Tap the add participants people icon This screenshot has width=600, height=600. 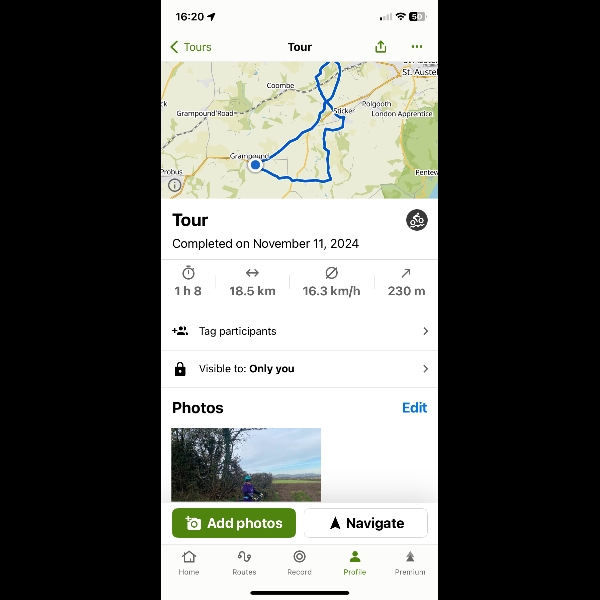(180, 331)
